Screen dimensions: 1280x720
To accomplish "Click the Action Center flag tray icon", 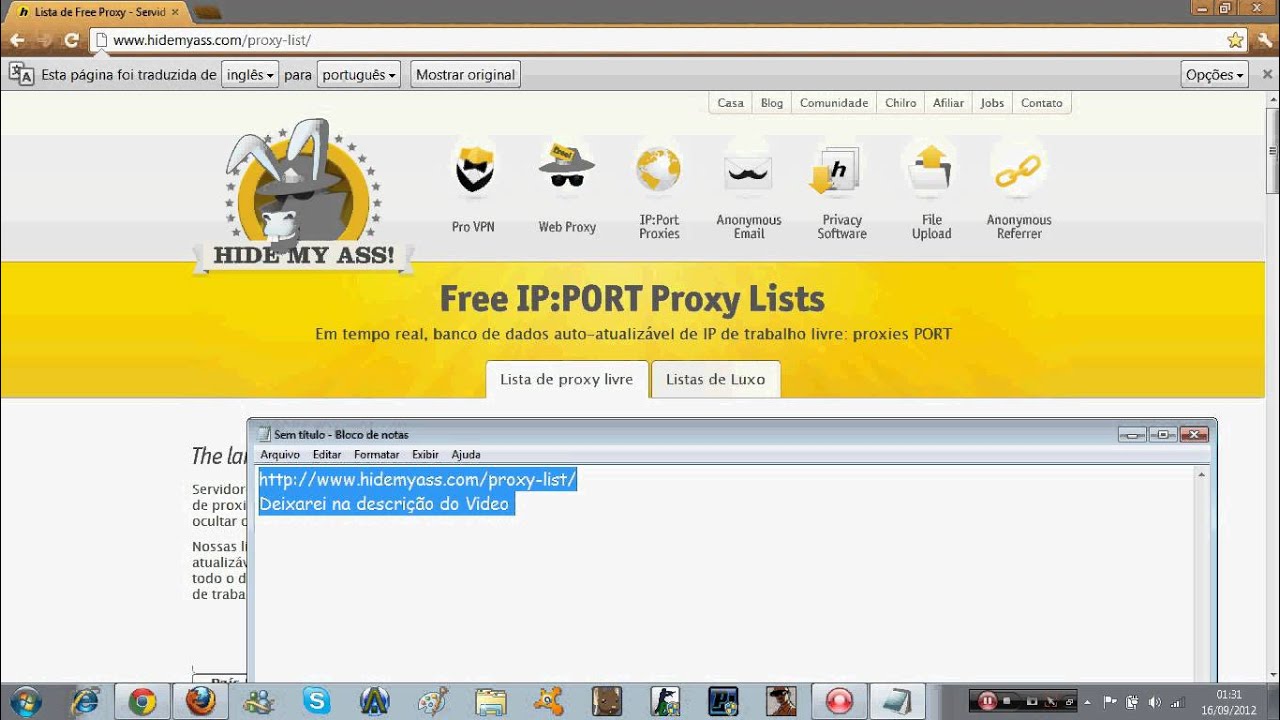I will pos(1110,702).
